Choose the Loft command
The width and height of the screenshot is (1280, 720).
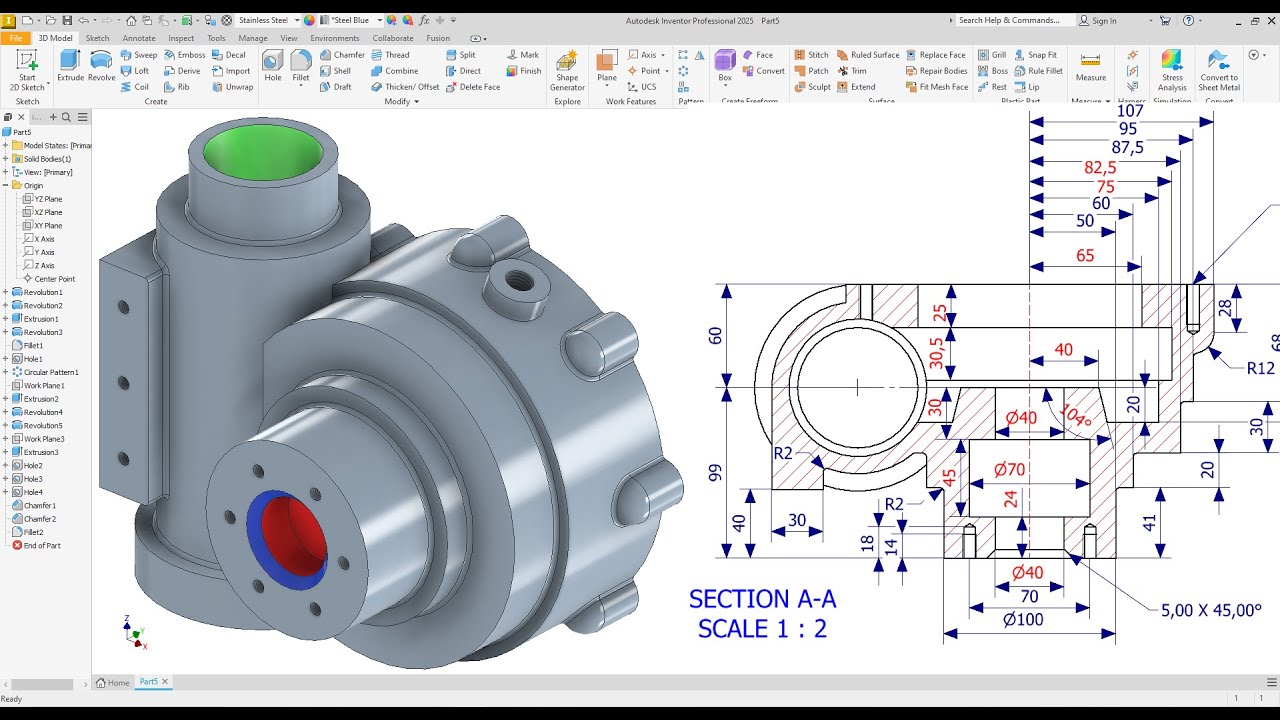135,71
